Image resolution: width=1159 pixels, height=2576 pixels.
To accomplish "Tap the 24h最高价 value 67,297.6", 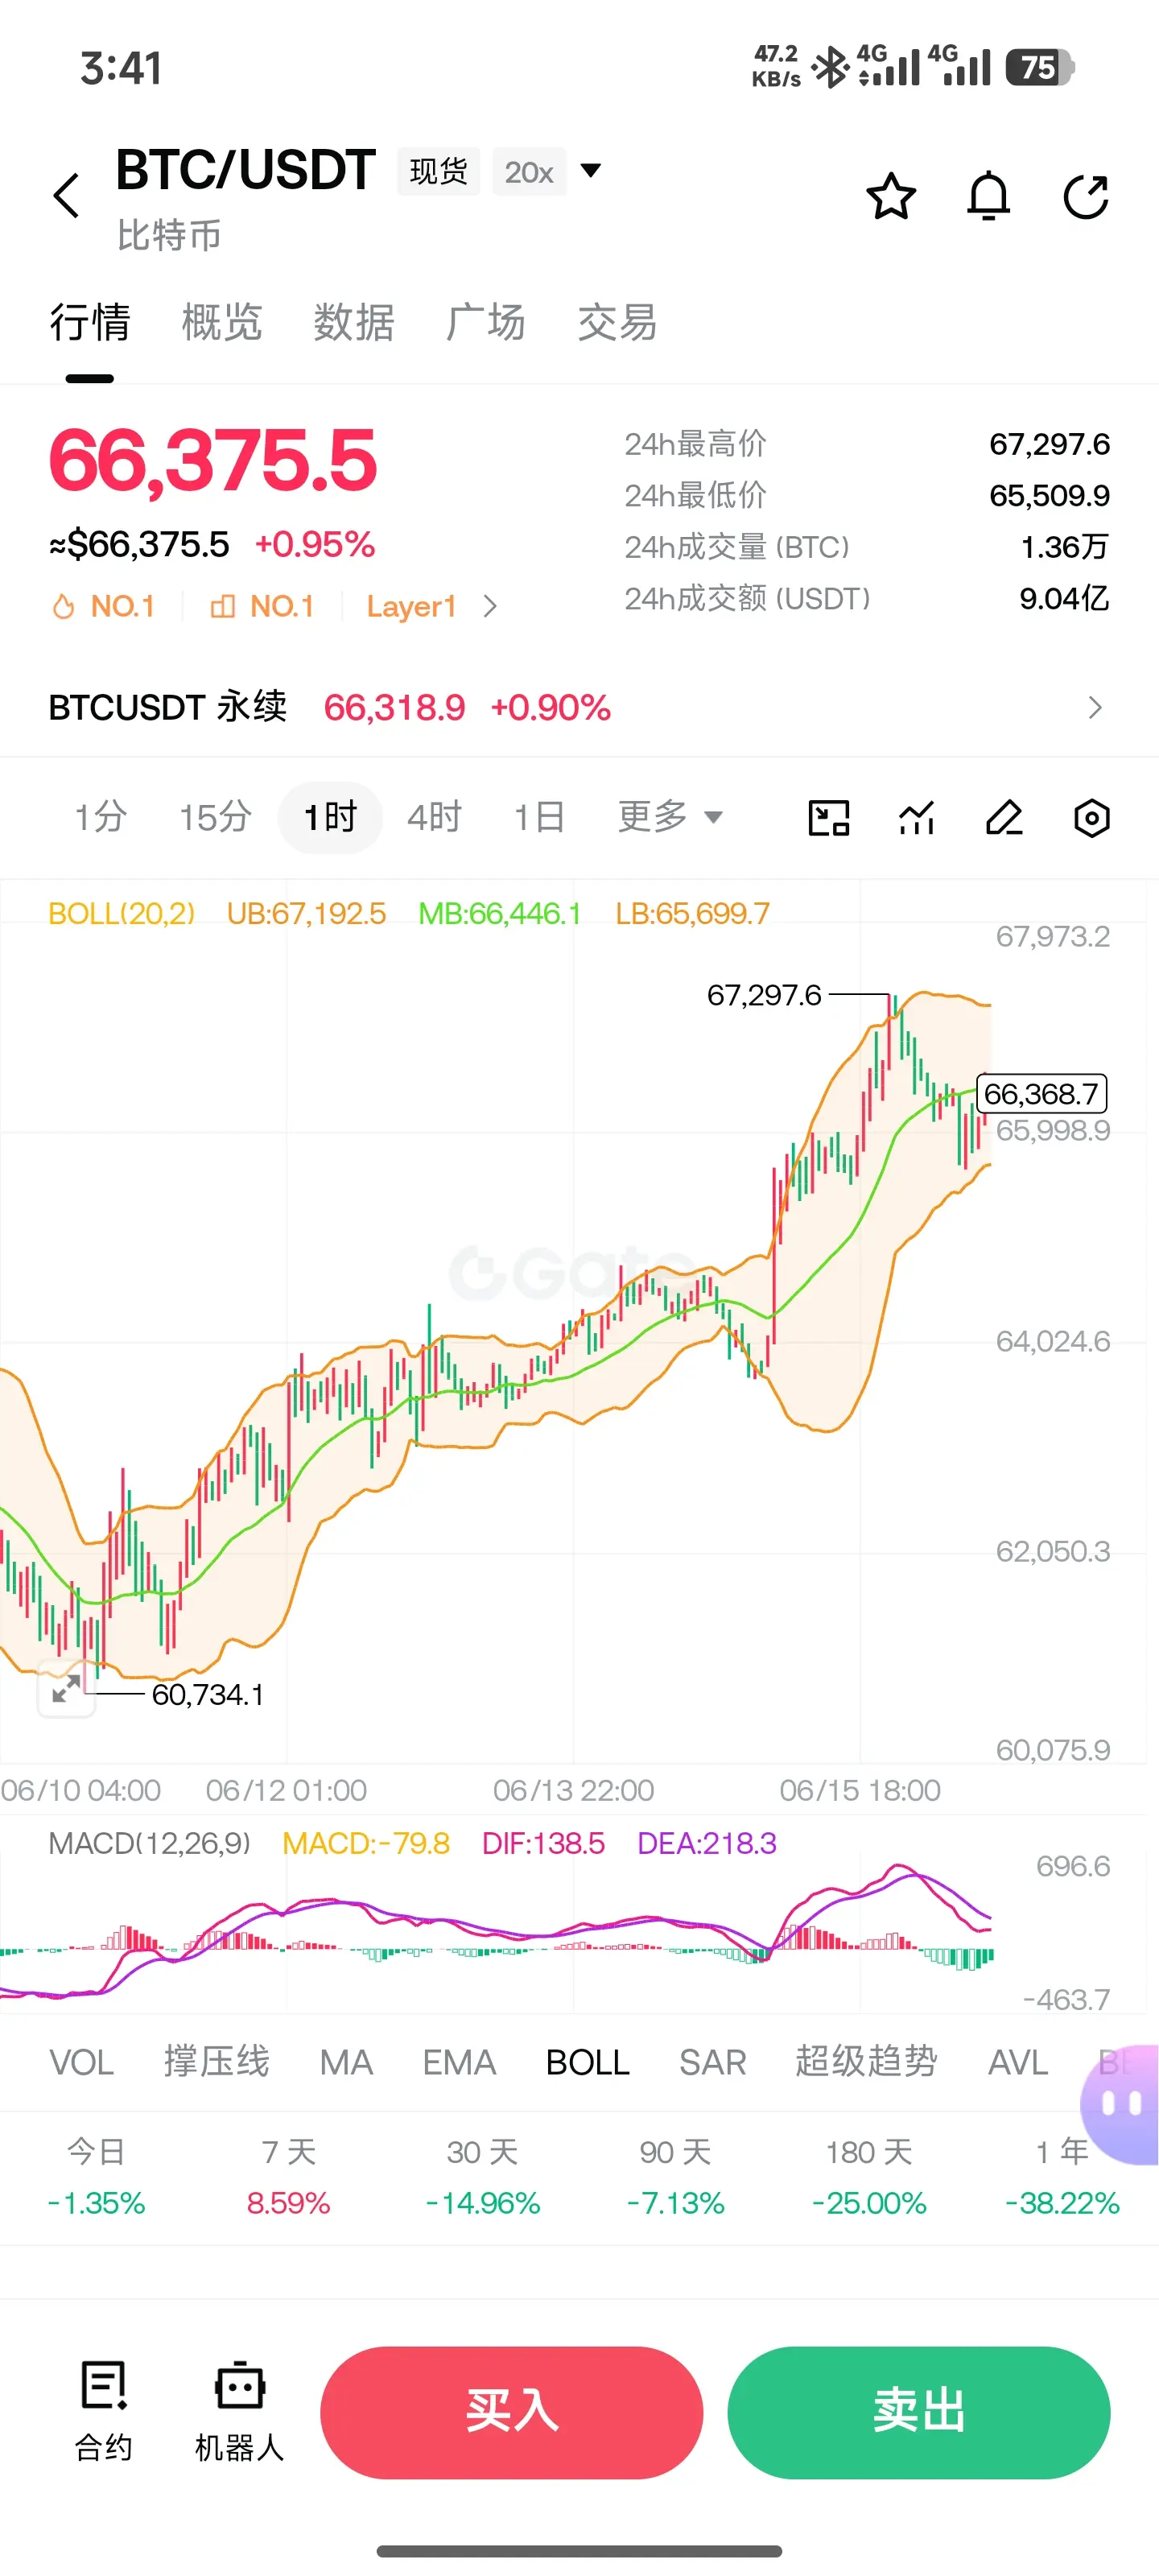I will pos(1049,444).
